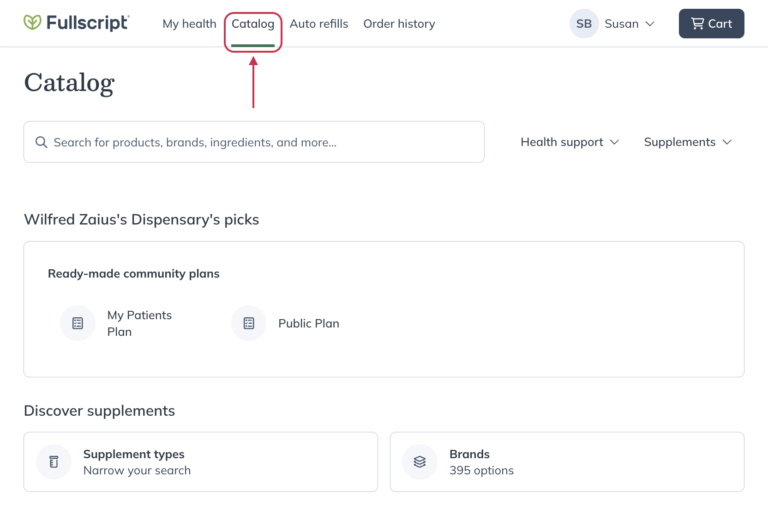Image resolution: width=768 pixels, height=509 pixels.
Task: Expand the Susan account menu chevron
Action: [x=650, y=24]
